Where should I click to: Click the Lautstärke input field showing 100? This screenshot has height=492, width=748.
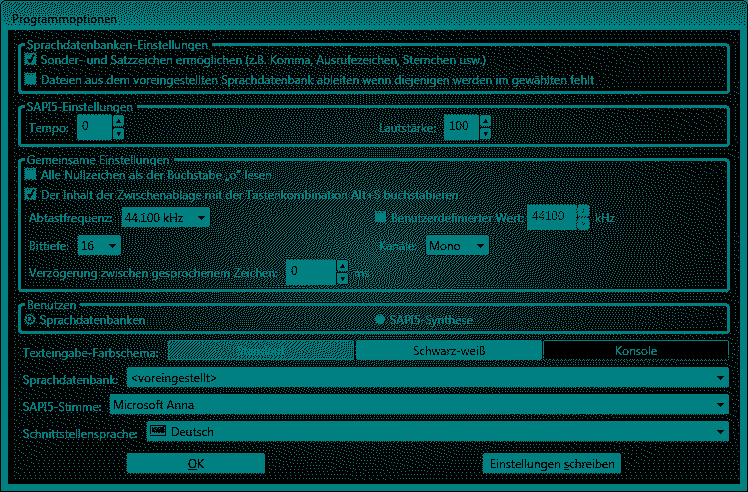point(461,127)
